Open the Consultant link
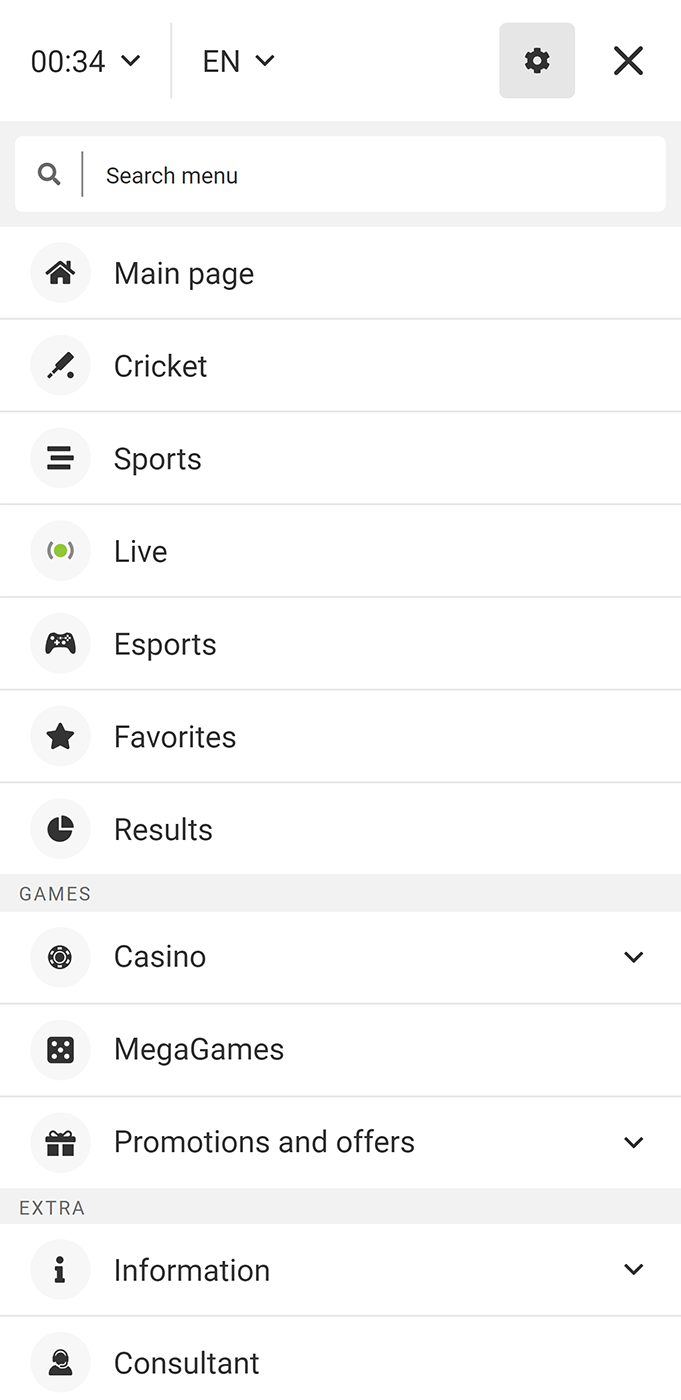Viewport: 681px width, 1400px height. (187, 1362)
